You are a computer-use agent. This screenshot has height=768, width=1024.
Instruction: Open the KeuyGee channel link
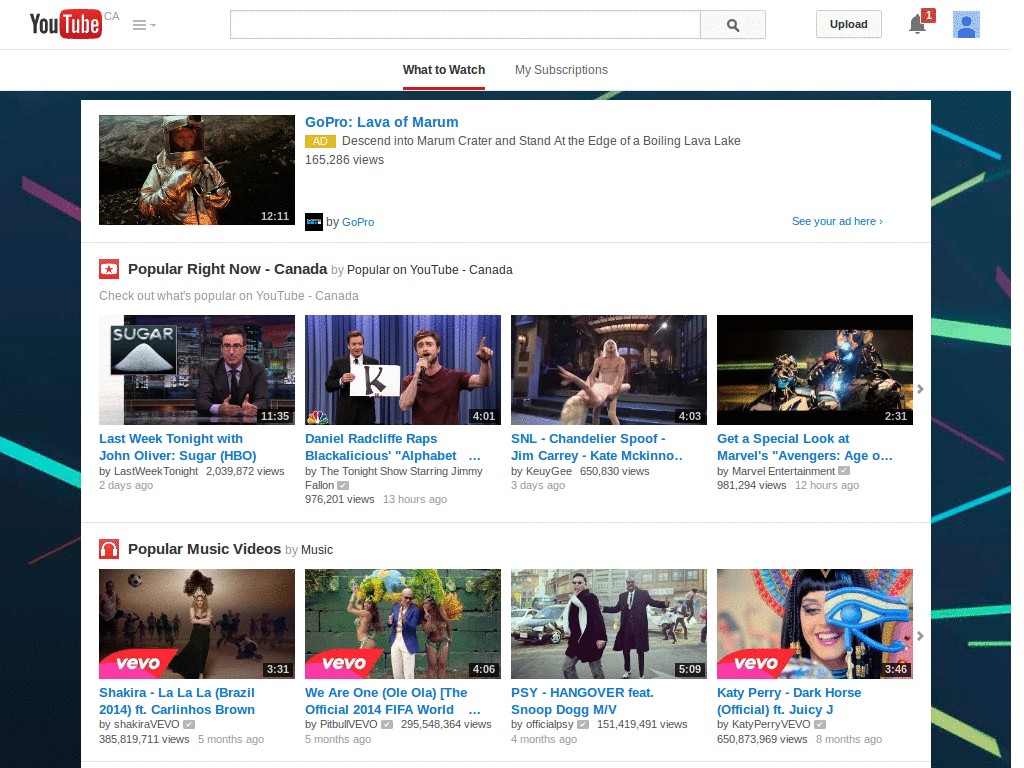(549, 471)
